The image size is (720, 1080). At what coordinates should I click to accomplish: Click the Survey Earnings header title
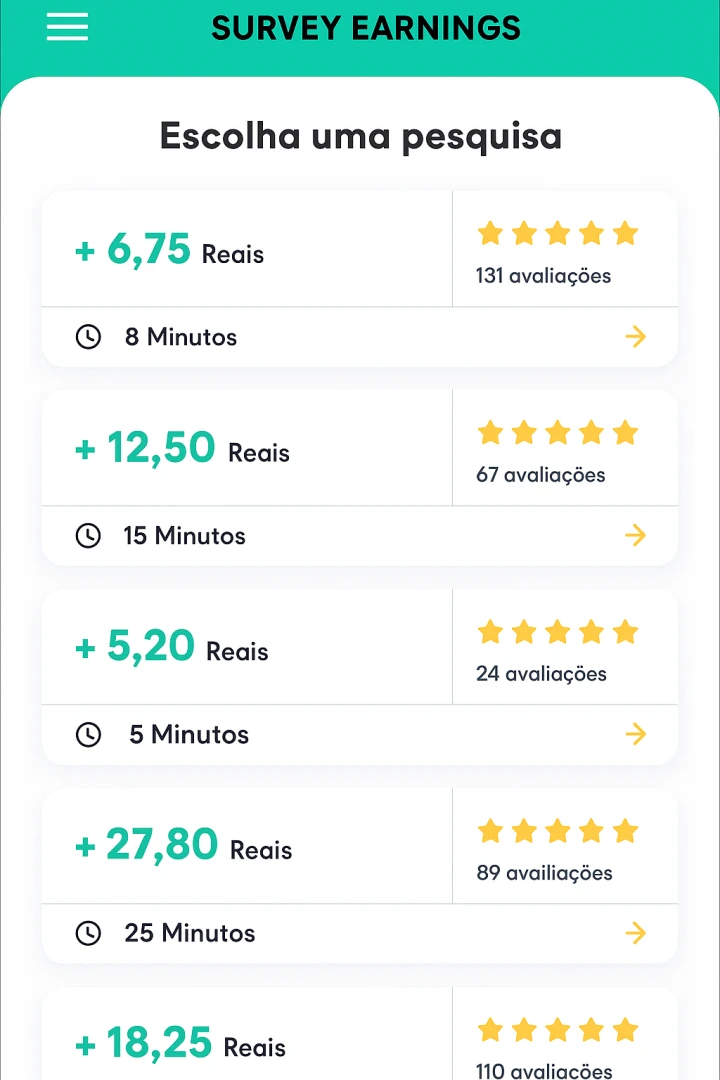[x=366, y=28]
